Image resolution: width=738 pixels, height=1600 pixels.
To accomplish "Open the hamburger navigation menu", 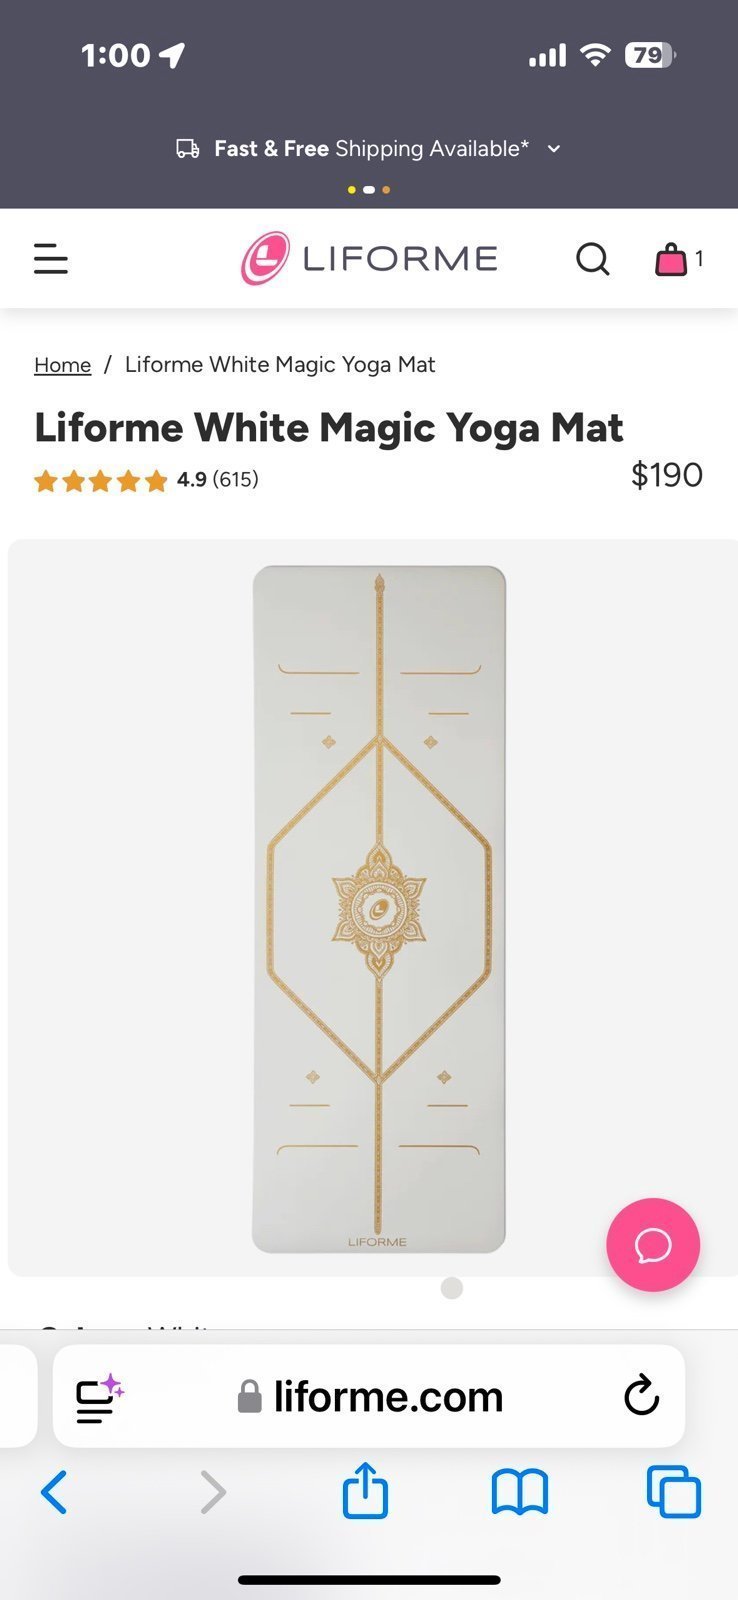I will point(51,259).
